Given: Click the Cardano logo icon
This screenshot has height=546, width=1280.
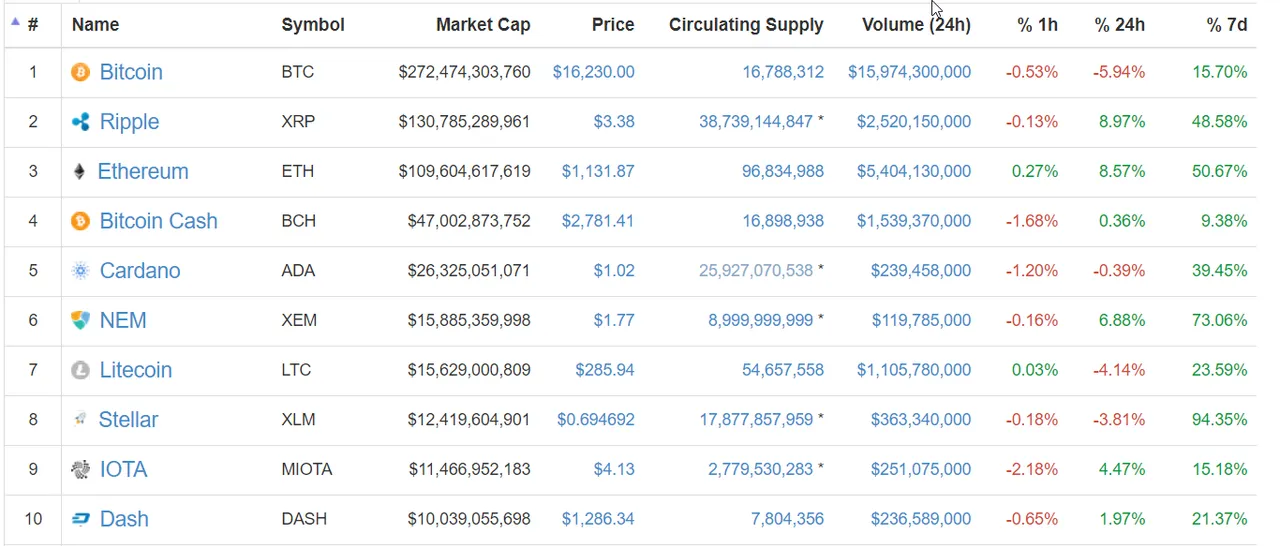Looking at the screenshot, I should pos(80,271).
